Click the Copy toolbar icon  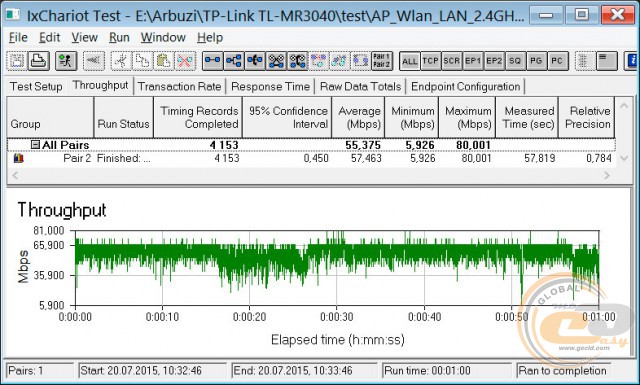coord(142,61)
